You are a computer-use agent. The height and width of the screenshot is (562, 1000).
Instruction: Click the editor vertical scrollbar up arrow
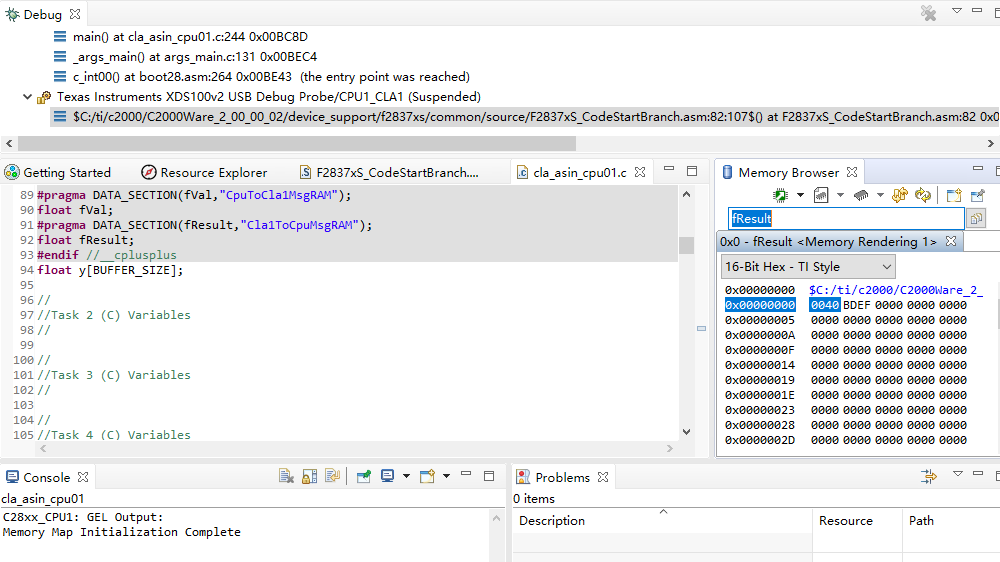click(686, 194)
